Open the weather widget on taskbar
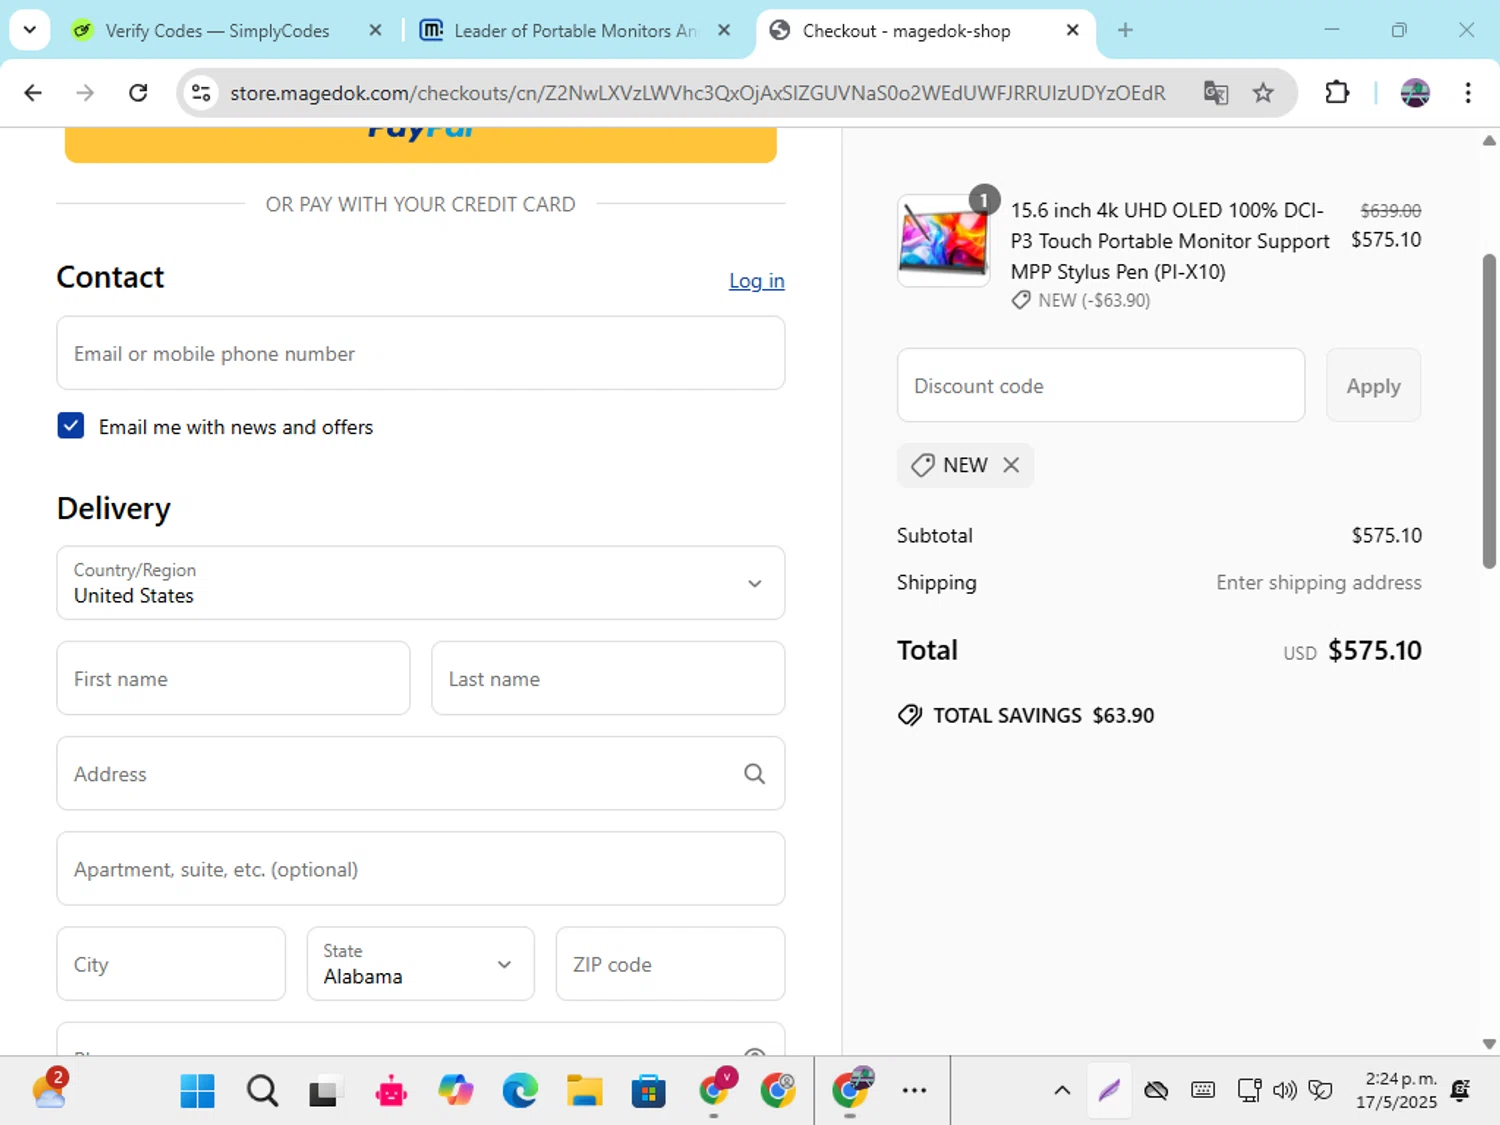 pyautogui.click(x=50, y=1089)
